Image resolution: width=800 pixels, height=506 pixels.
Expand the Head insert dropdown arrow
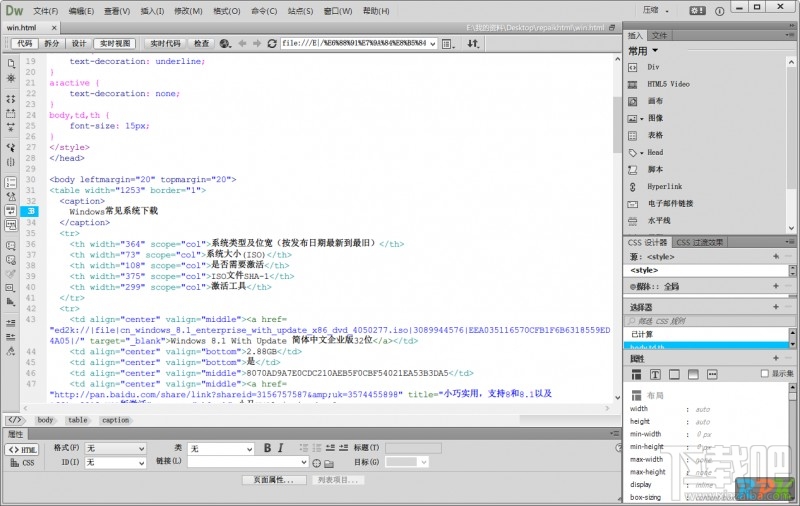tap(642, 153)
